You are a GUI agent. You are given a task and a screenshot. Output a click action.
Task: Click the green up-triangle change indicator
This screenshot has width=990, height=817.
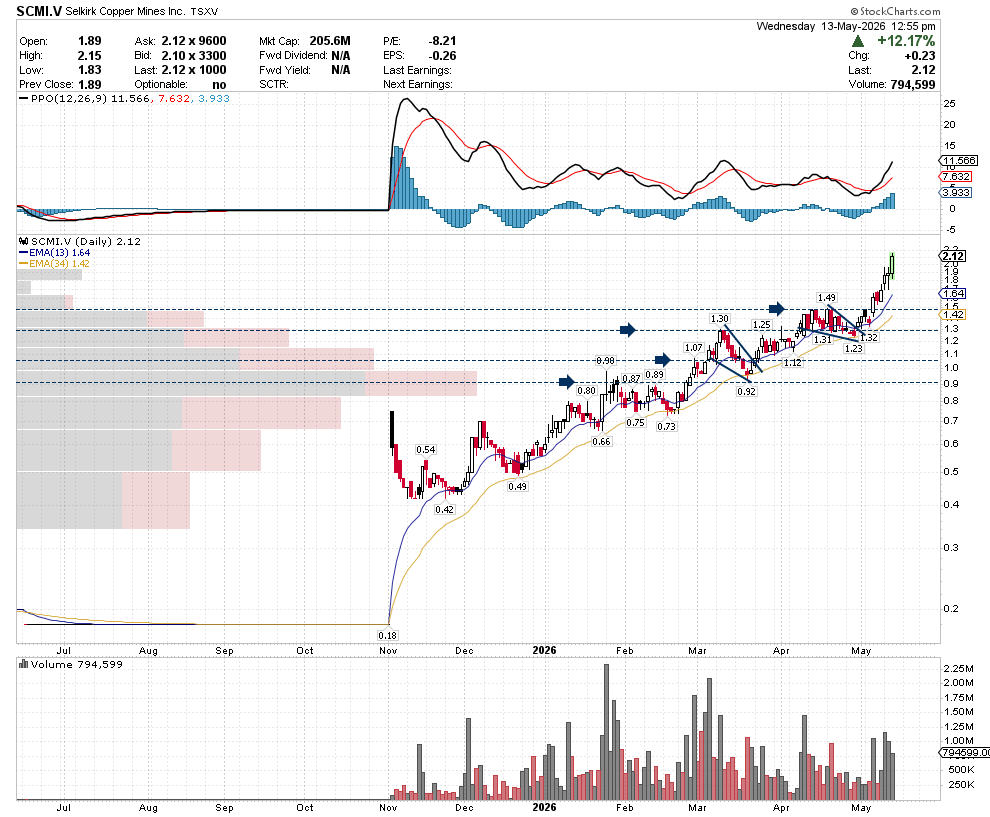(x=857, y=41)
